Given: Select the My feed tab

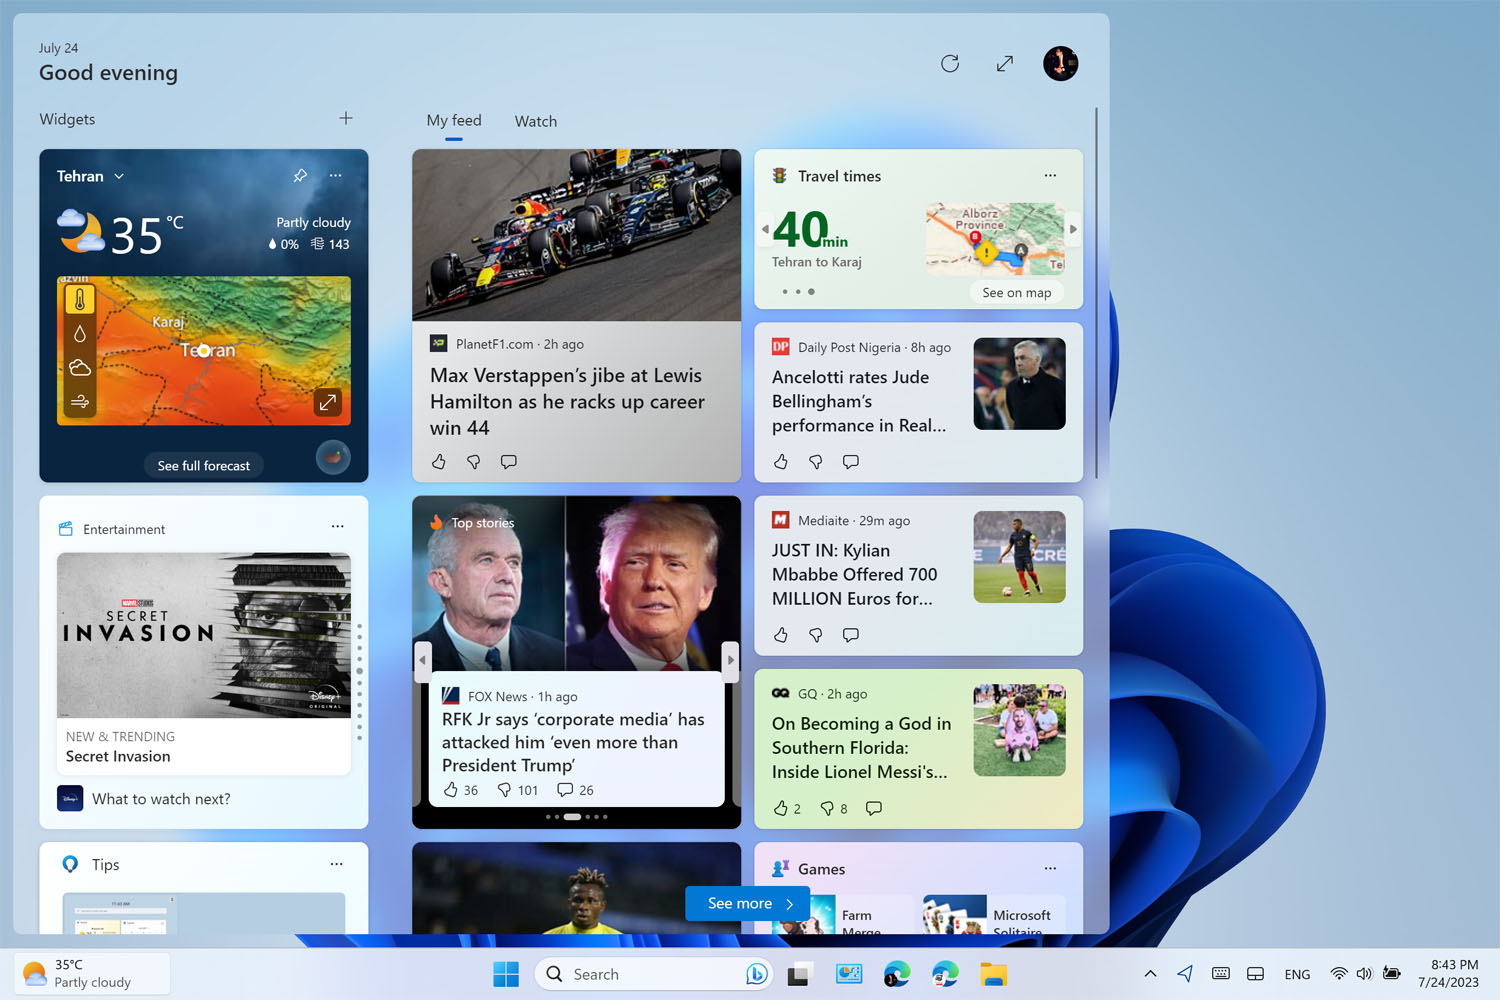Looking at the screenshot, I should click(x=453, y=121).
